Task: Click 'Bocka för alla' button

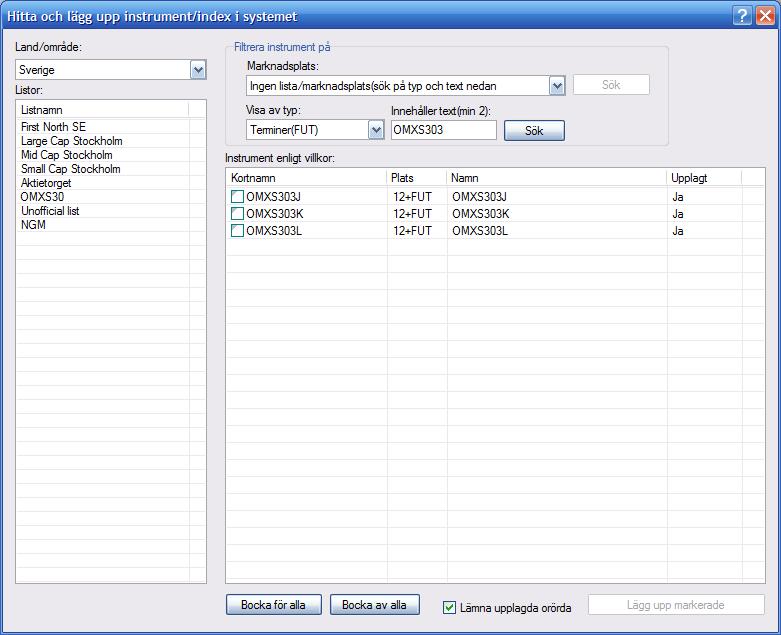Action: pyautogui.click(x=274, y=605)
